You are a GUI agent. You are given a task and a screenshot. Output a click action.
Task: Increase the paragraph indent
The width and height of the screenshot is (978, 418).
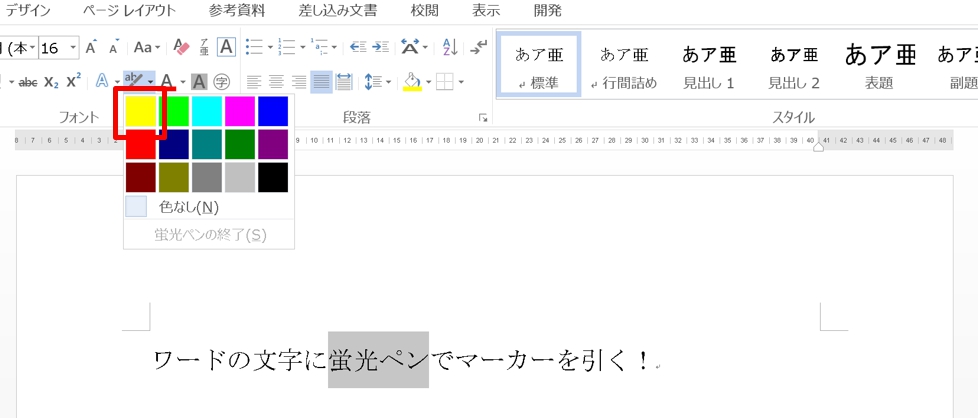[380, 47]
